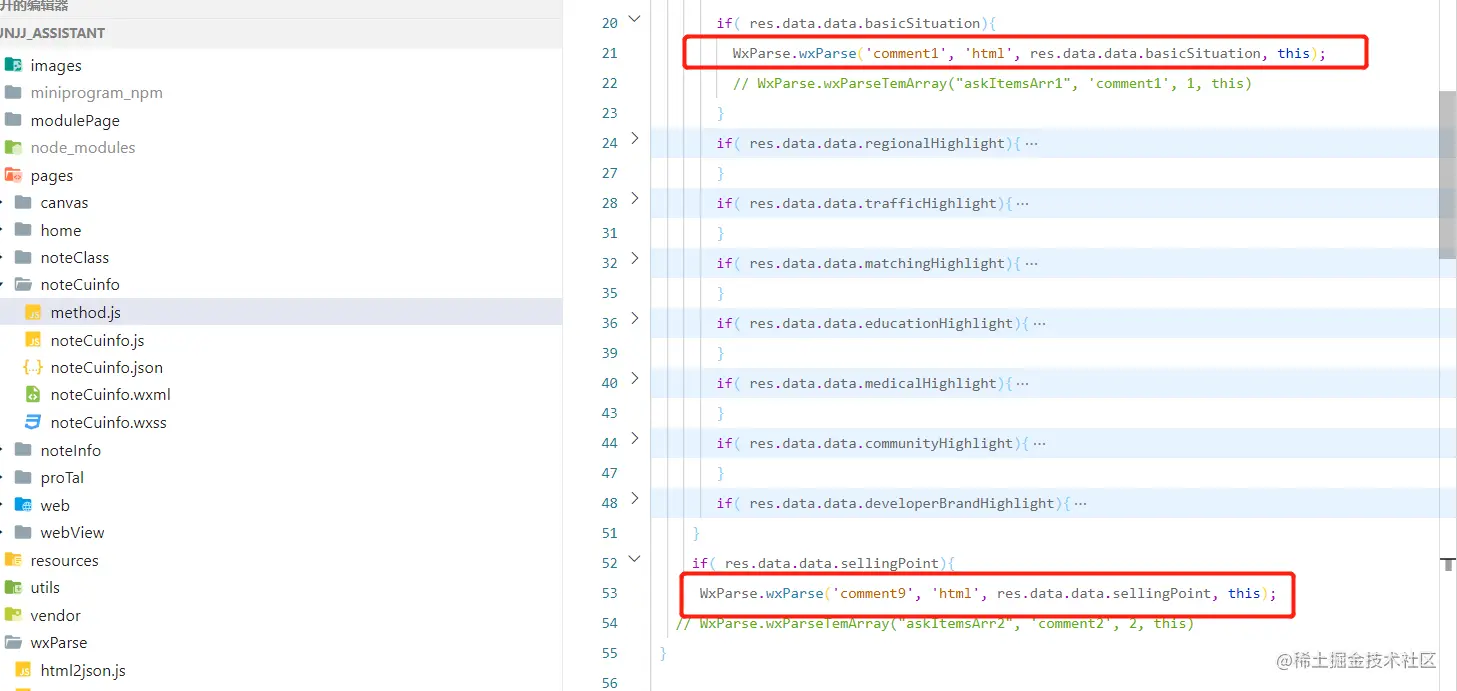Click the home folder icon
This screenshot has width=1457, height=691.
[23, 230]
